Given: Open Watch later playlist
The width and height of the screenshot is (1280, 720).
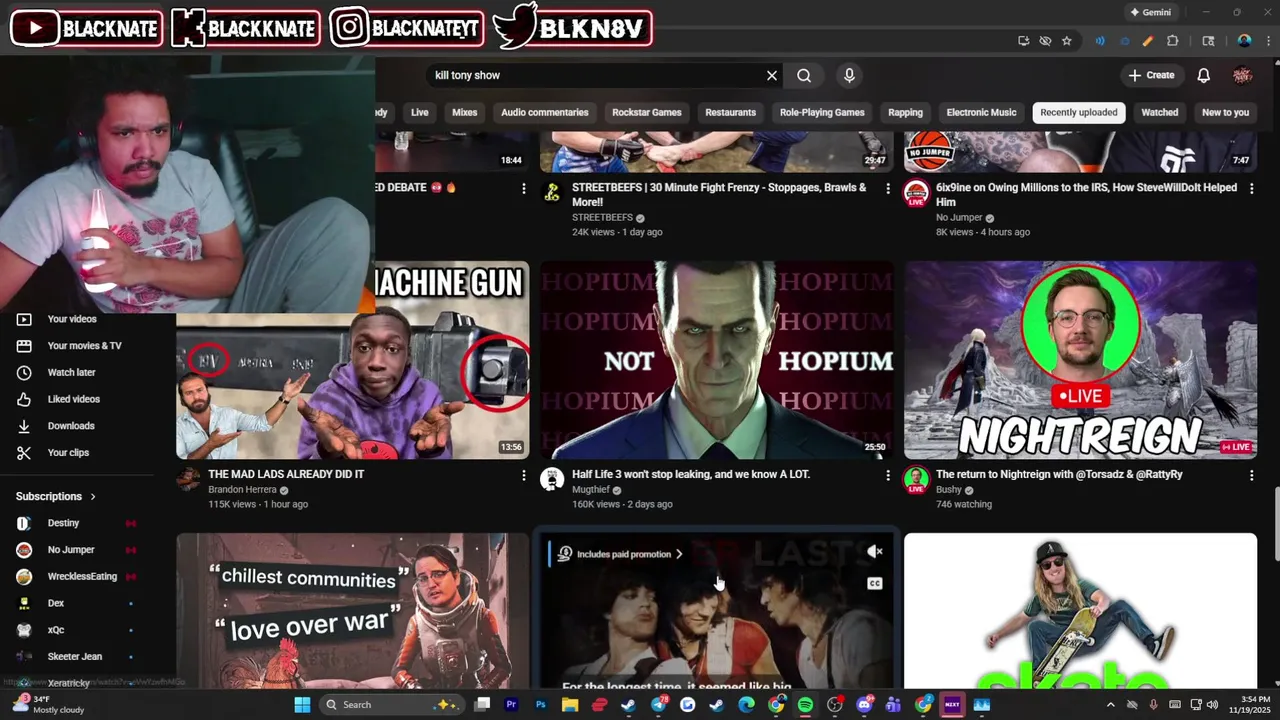Looking at the screenshot, I should [72, 372].
